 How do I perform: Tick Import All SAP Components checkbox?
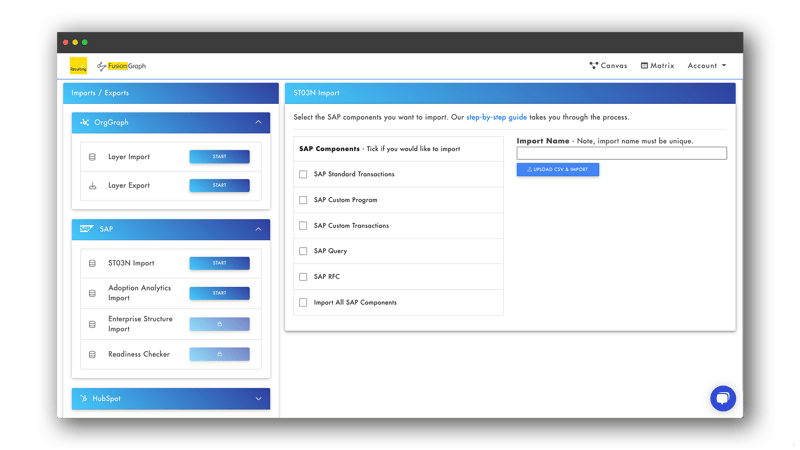click(303, 303)
